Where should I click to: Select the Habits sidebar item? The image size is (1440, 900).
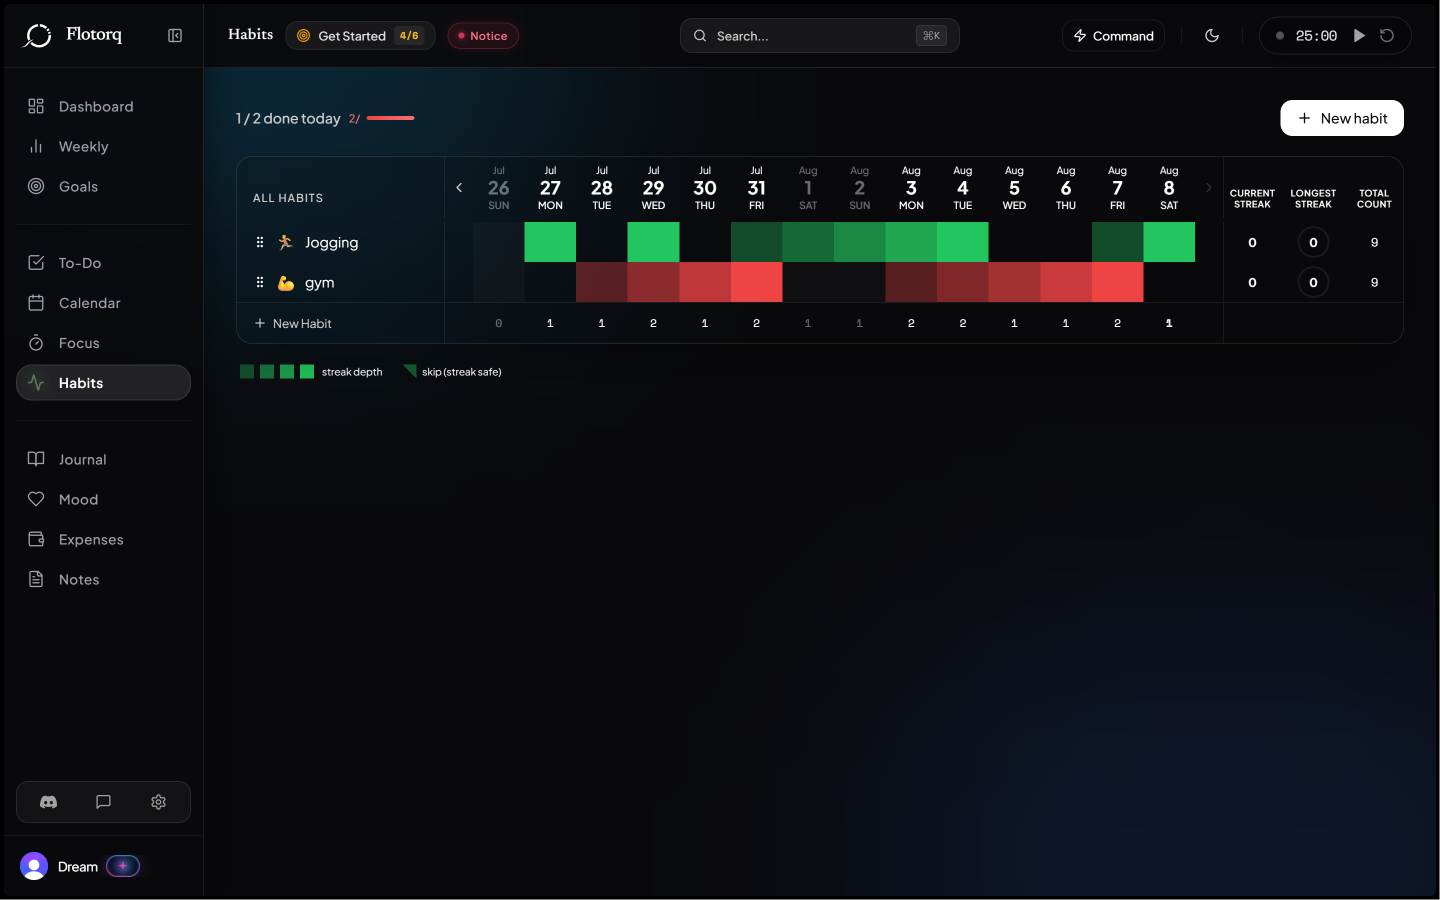pyautogui.click(x=103, y=383)
